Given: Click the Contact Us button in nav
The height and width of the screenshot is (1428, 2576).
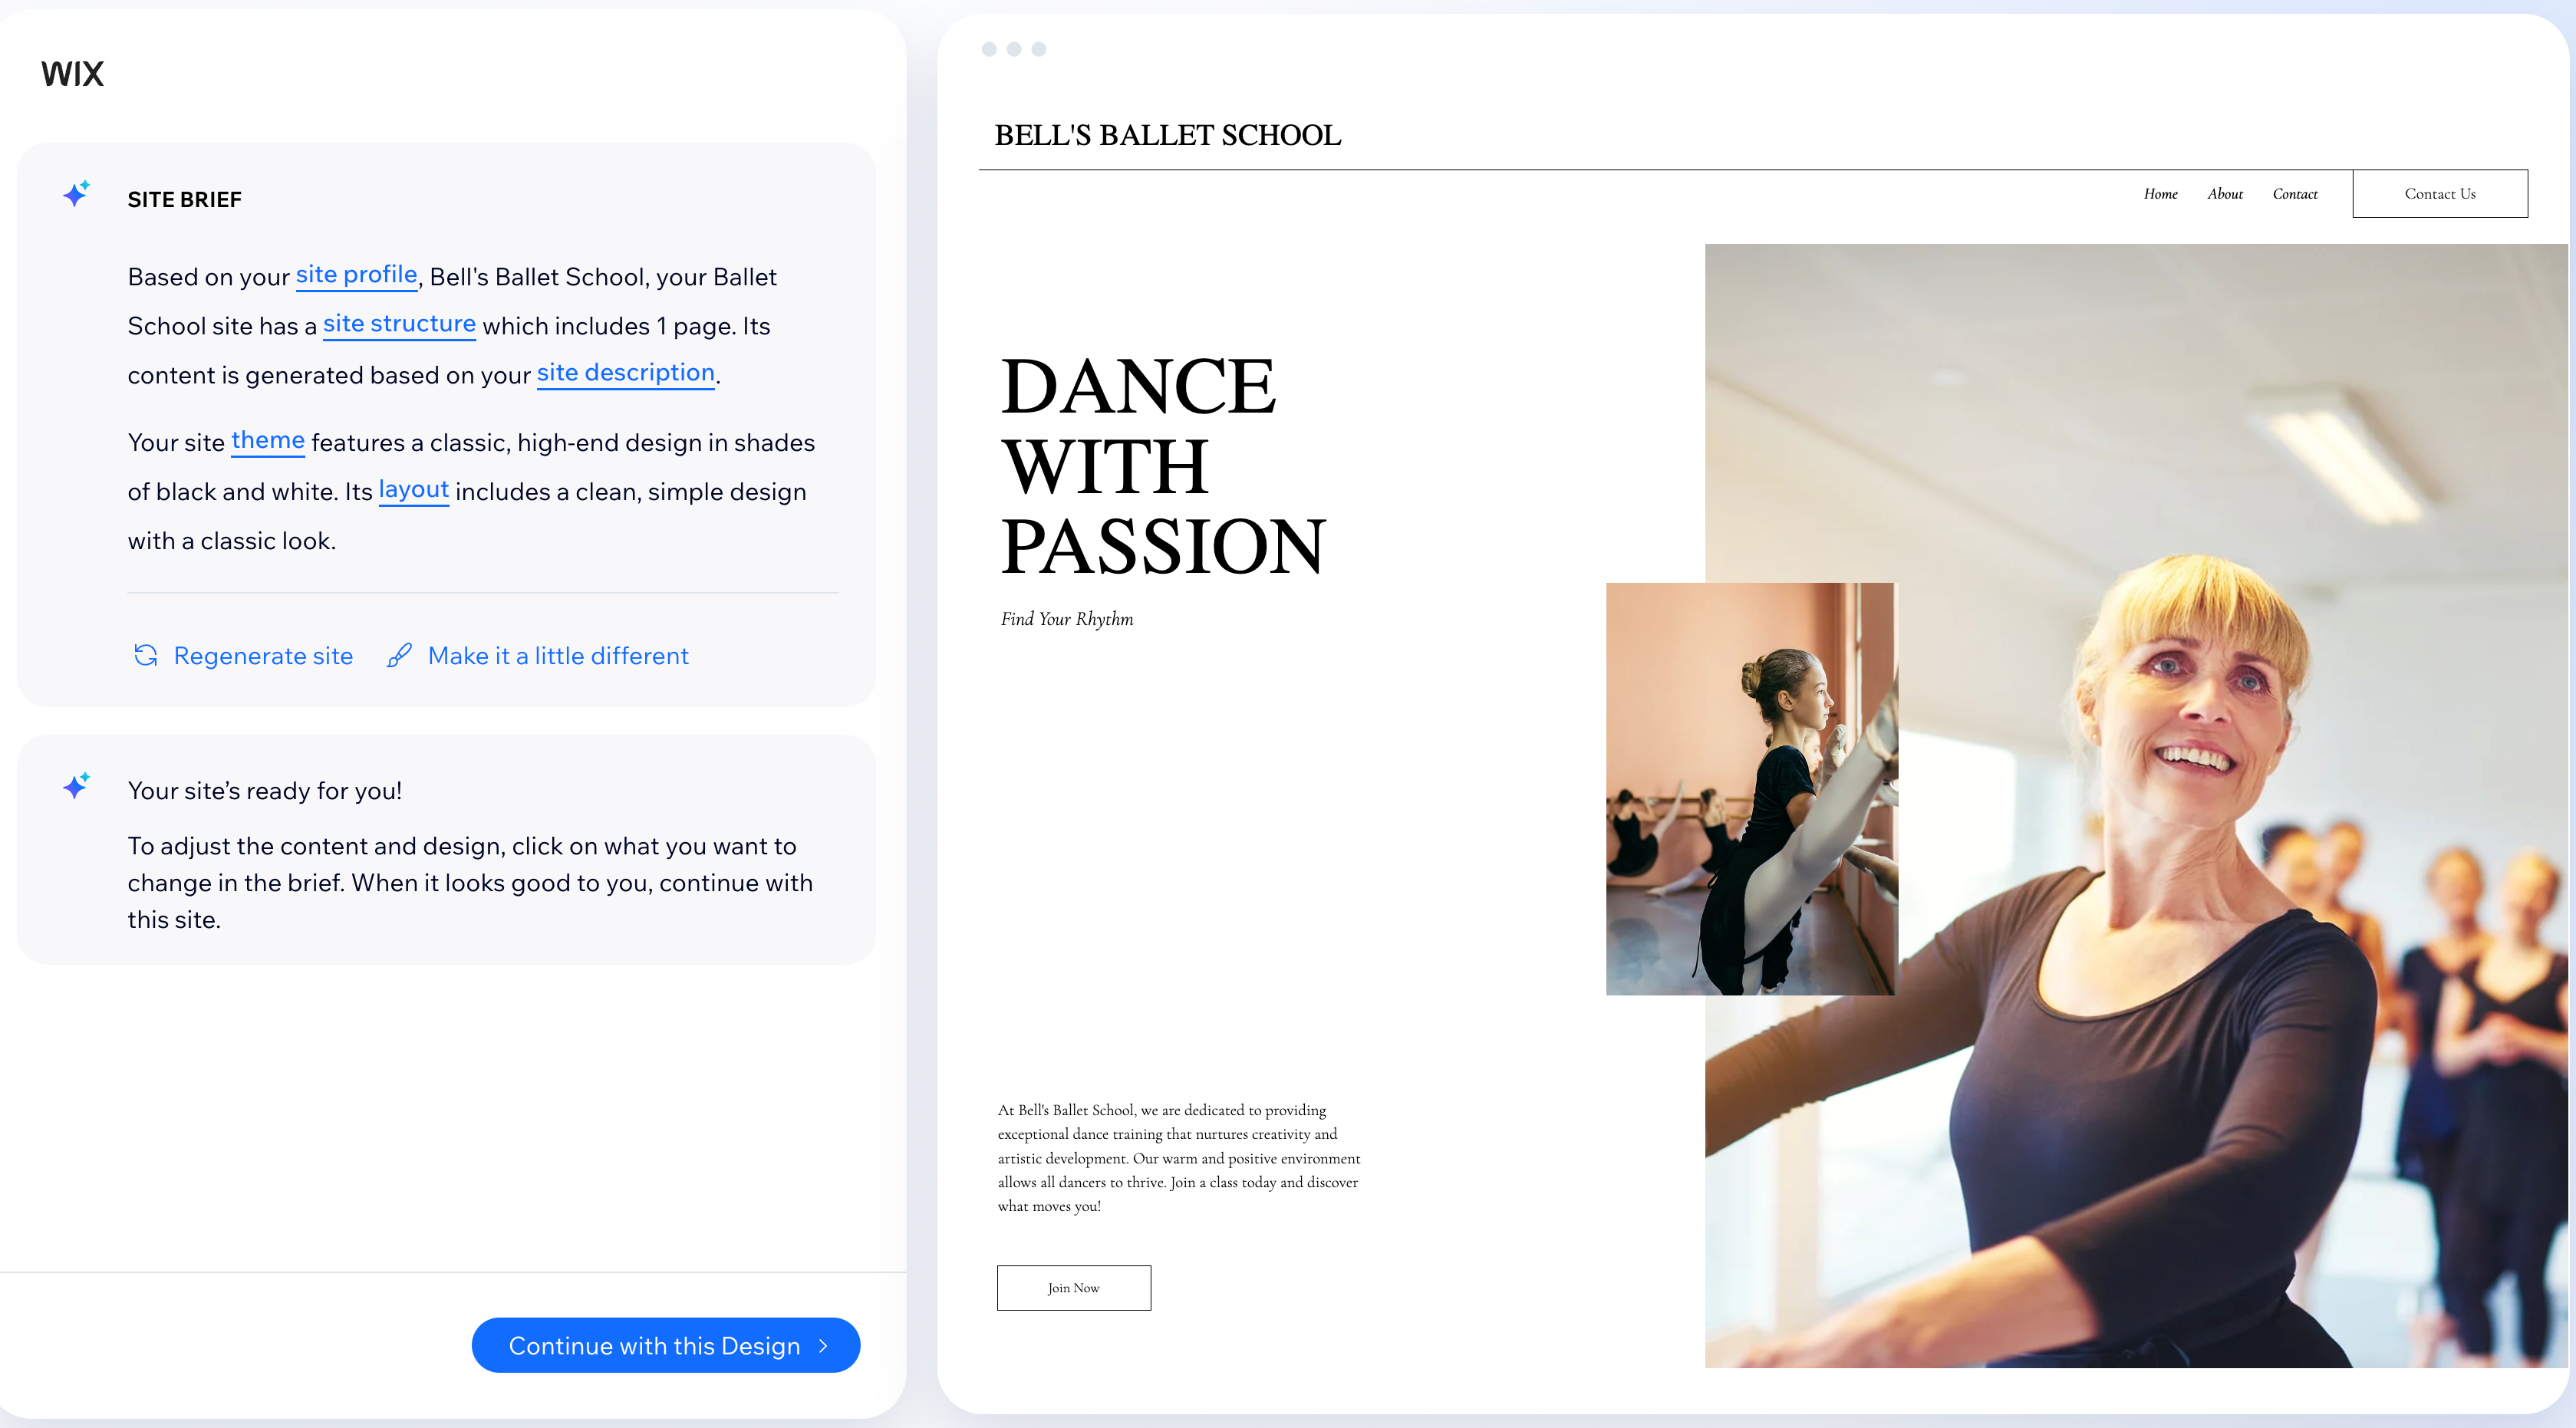Looking at the screenshot, I should [x=2441, y=193].
